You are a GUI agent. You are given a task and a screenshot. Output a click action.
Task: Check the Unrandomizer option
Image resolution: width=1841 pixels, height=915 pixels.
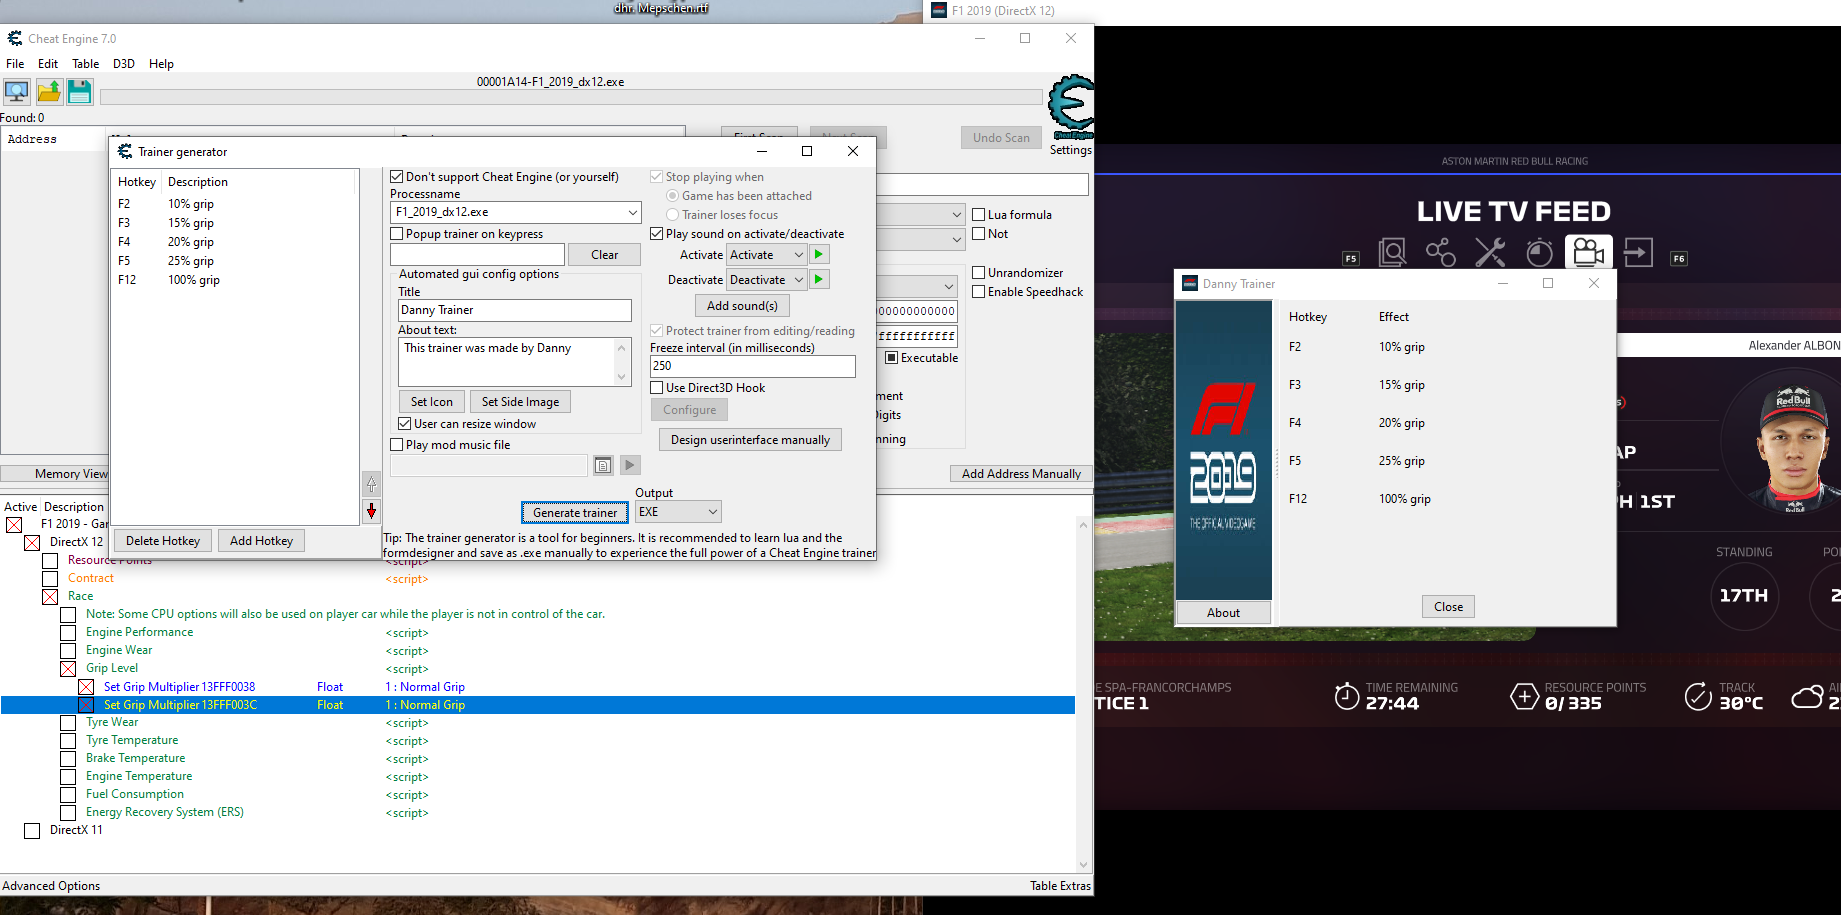(x=979, y=273)
